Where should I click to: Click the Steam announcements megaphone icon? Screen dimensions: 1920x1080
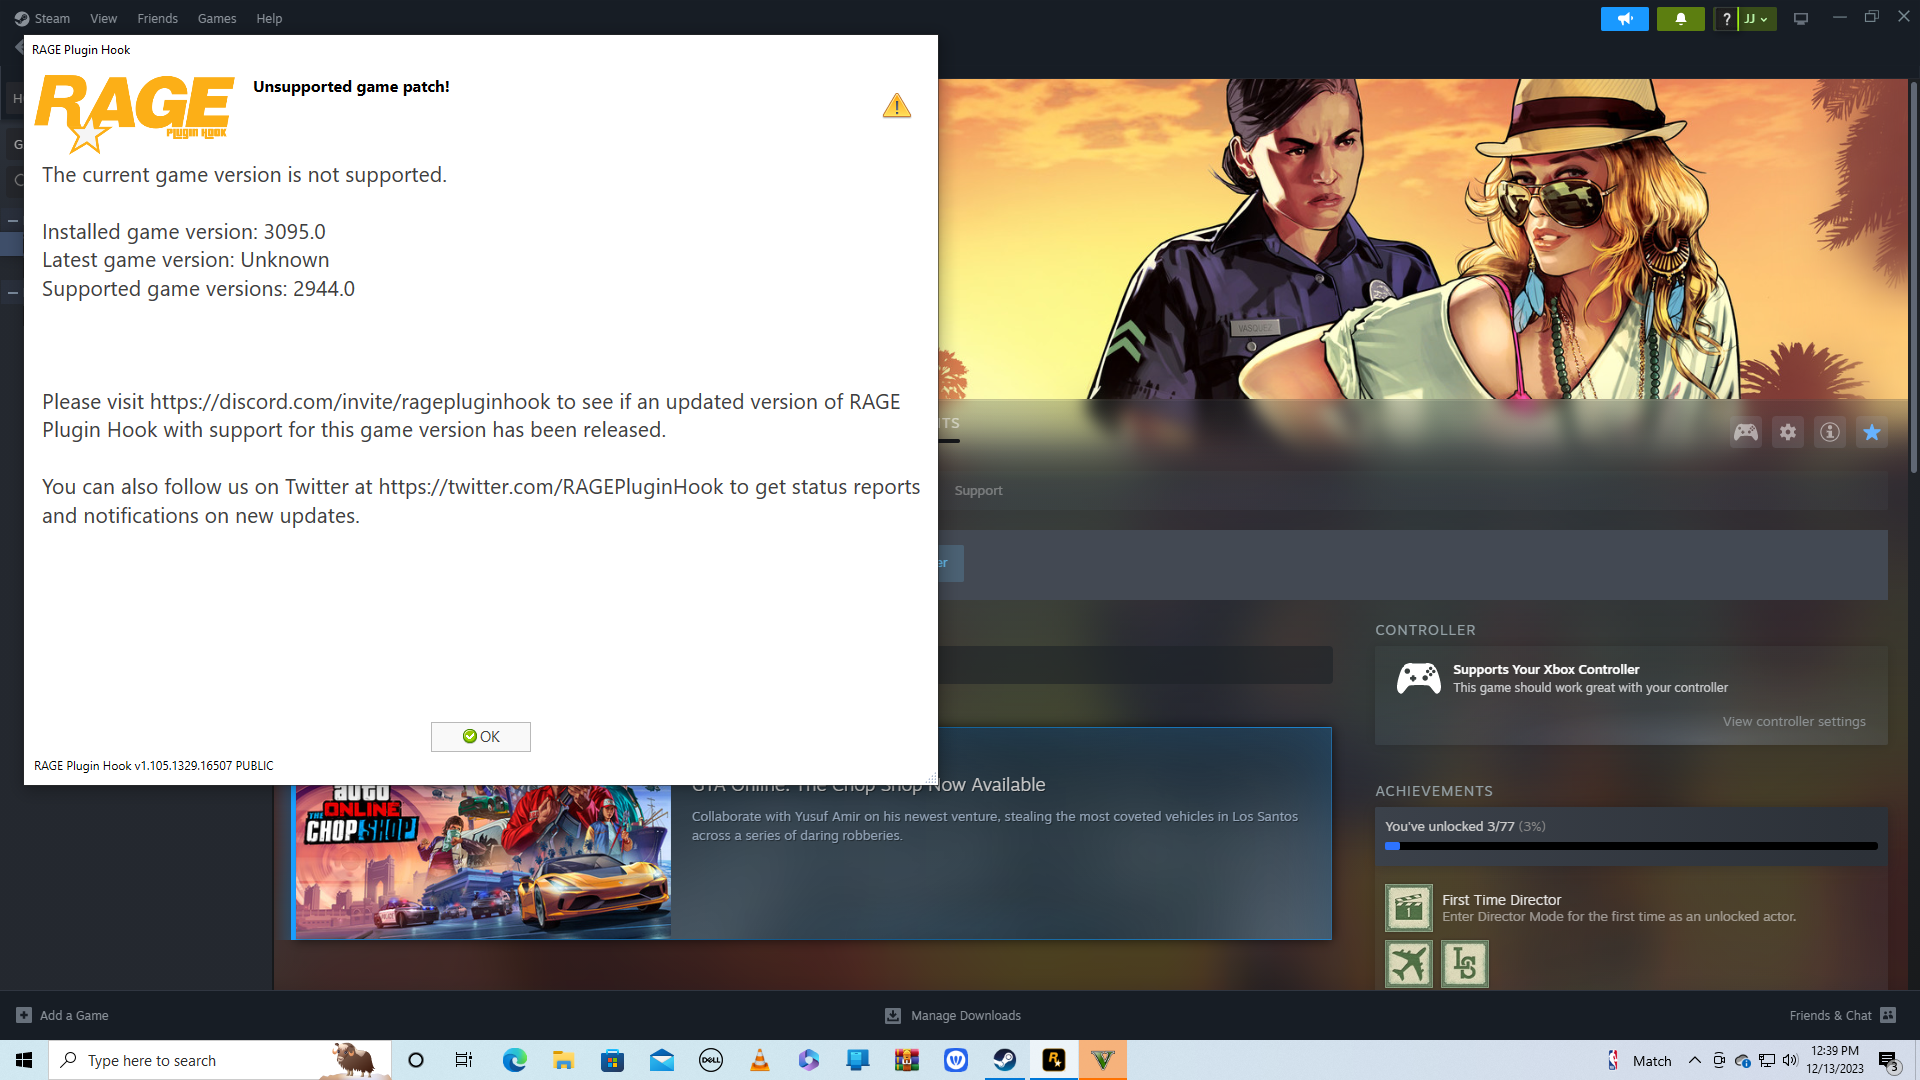1624,19
